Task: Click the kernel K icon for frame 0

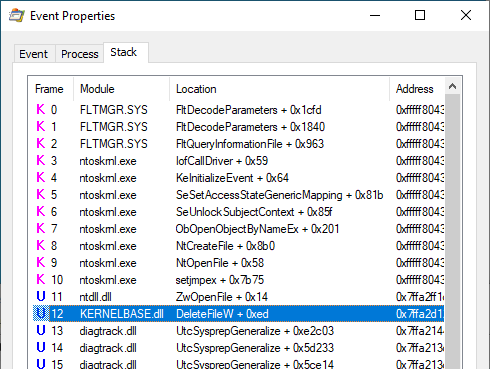Action: pyautogui.click(x=41, y=109)
